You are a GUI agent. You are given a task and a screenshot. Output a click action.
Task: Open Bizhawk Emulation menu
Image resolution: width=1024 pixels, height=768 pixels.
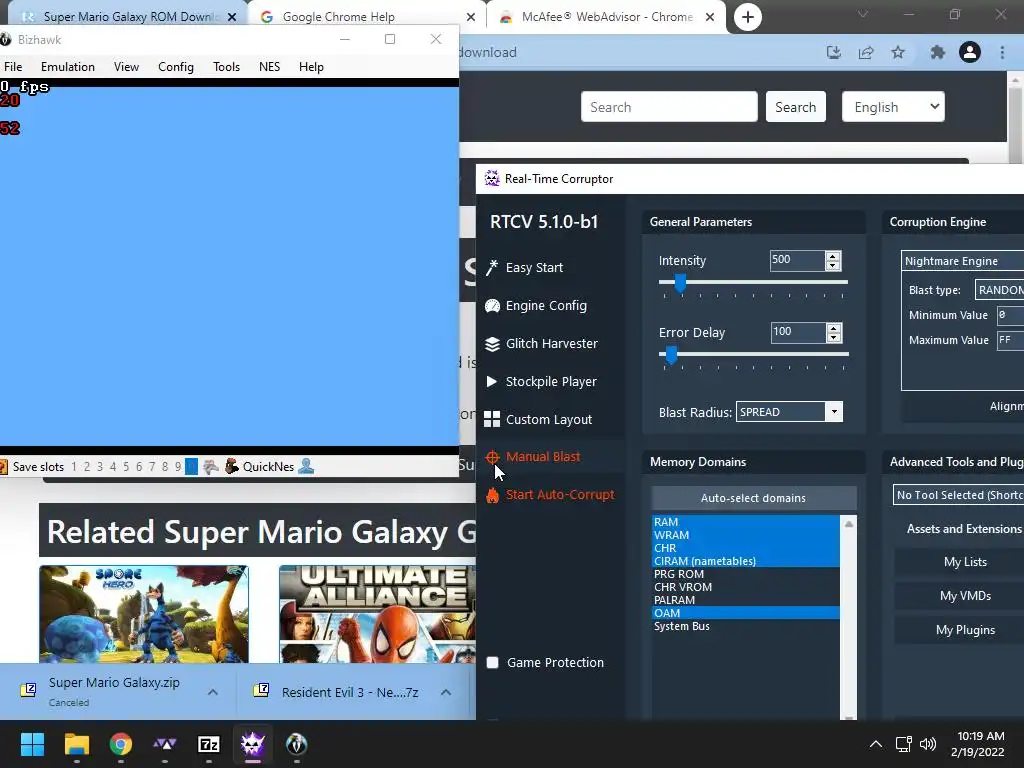(x=68, y=67)
